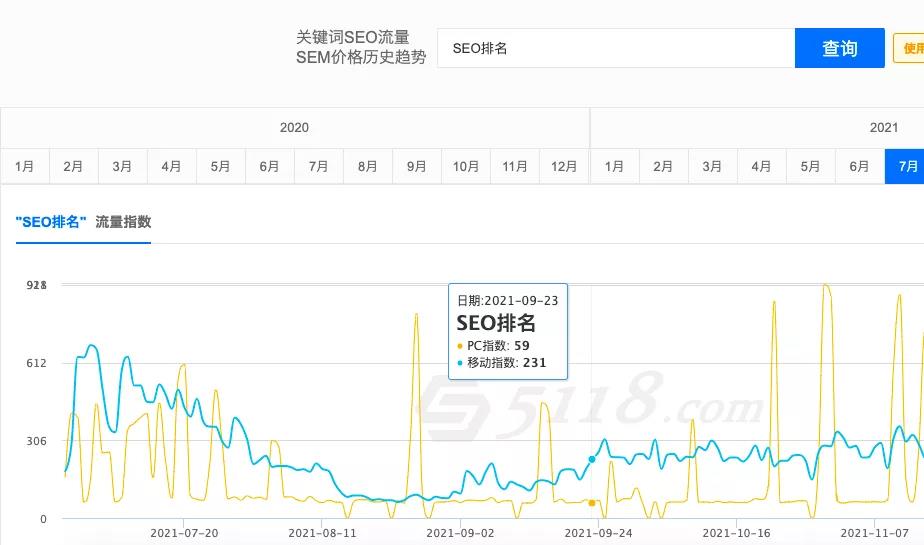Open the "SEO排名" 流量指数 chart tab
This screenshot has width=924, height=545.
(x=83, y=222)
